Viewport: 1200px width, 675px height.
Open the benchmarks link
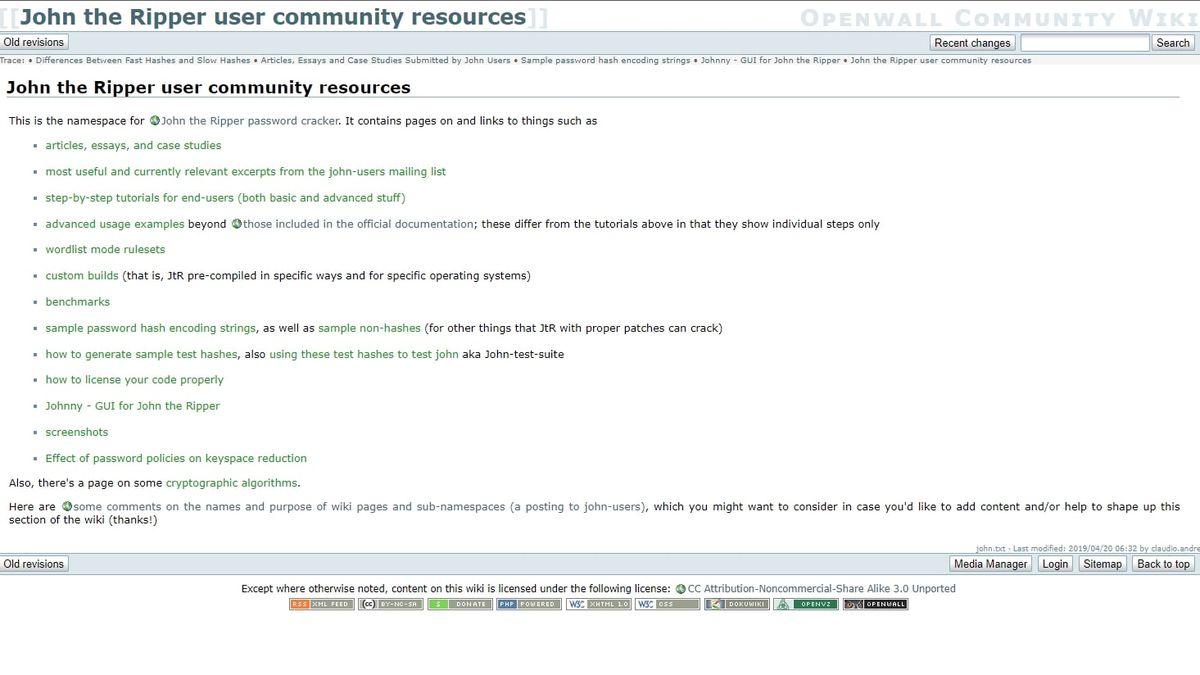coord(77,302)
